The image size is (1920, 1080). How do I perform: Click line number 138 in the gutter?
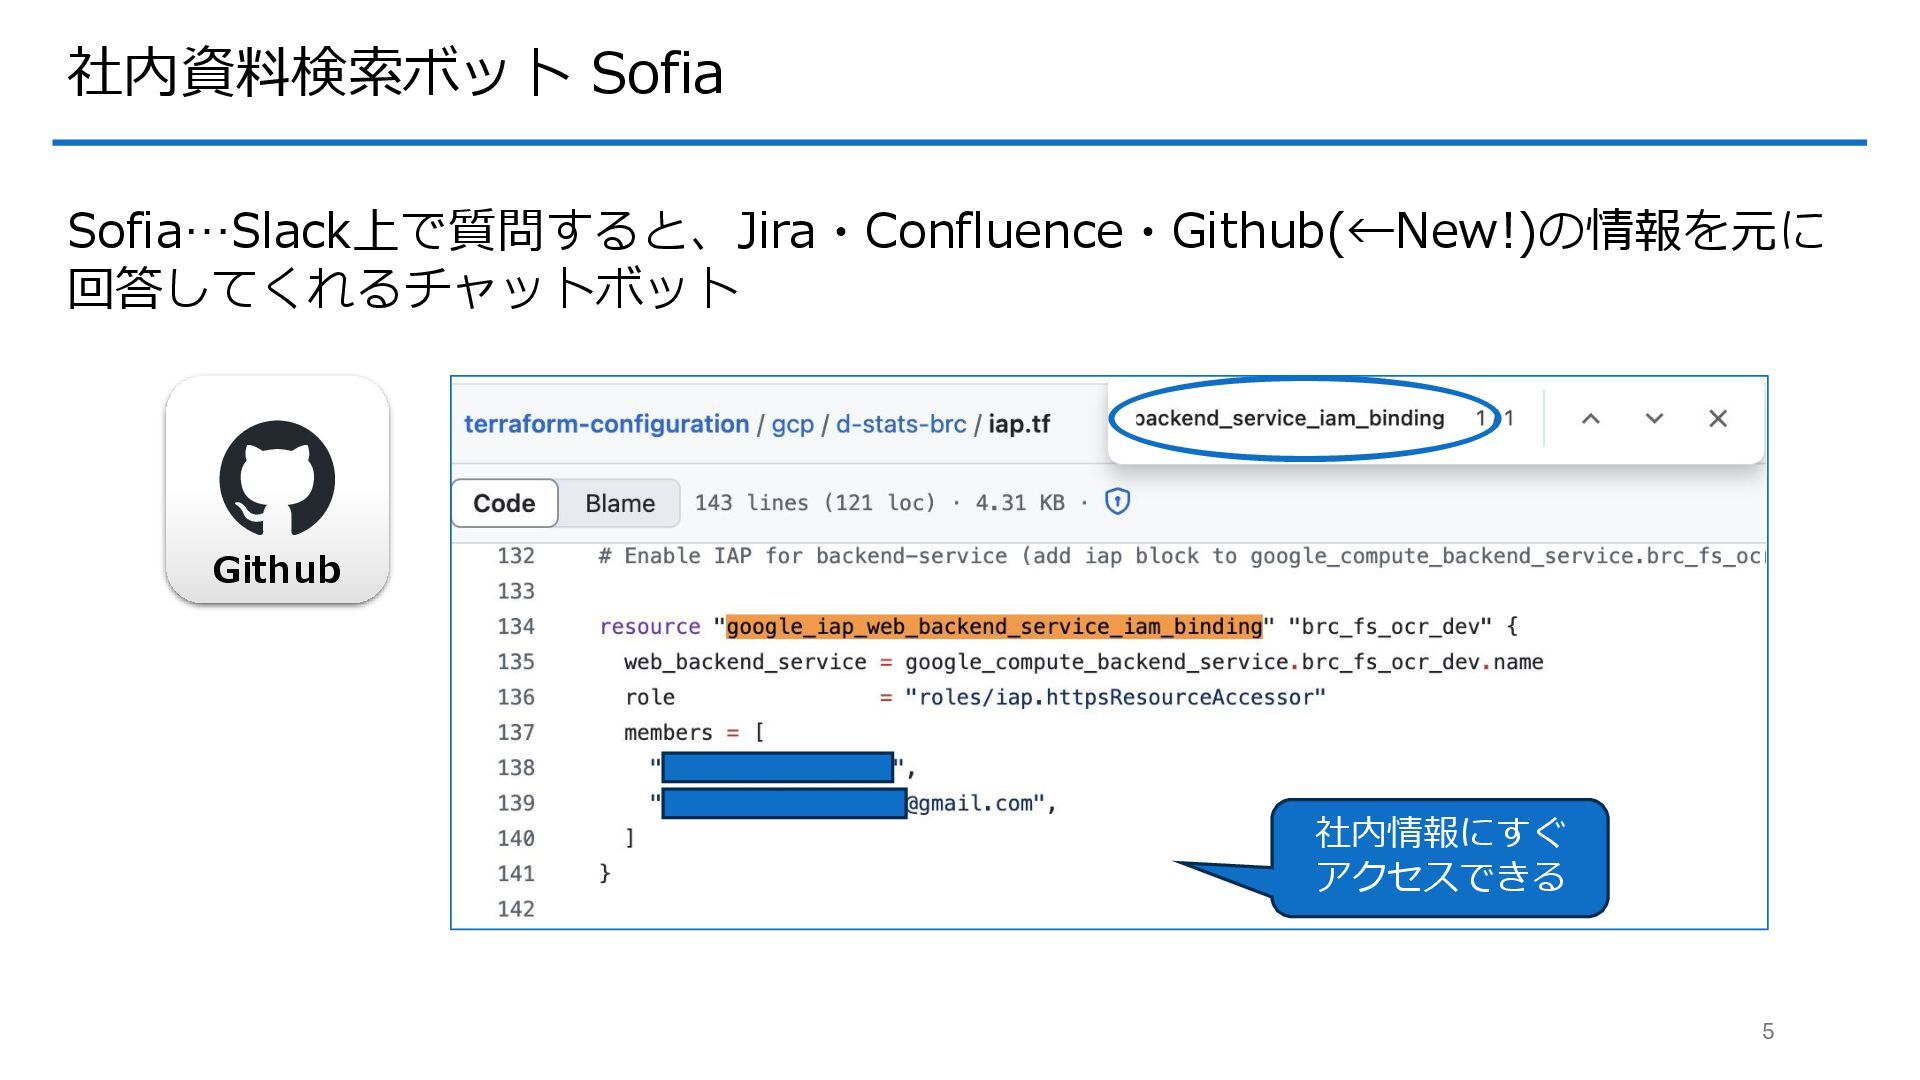click(516, 768)
